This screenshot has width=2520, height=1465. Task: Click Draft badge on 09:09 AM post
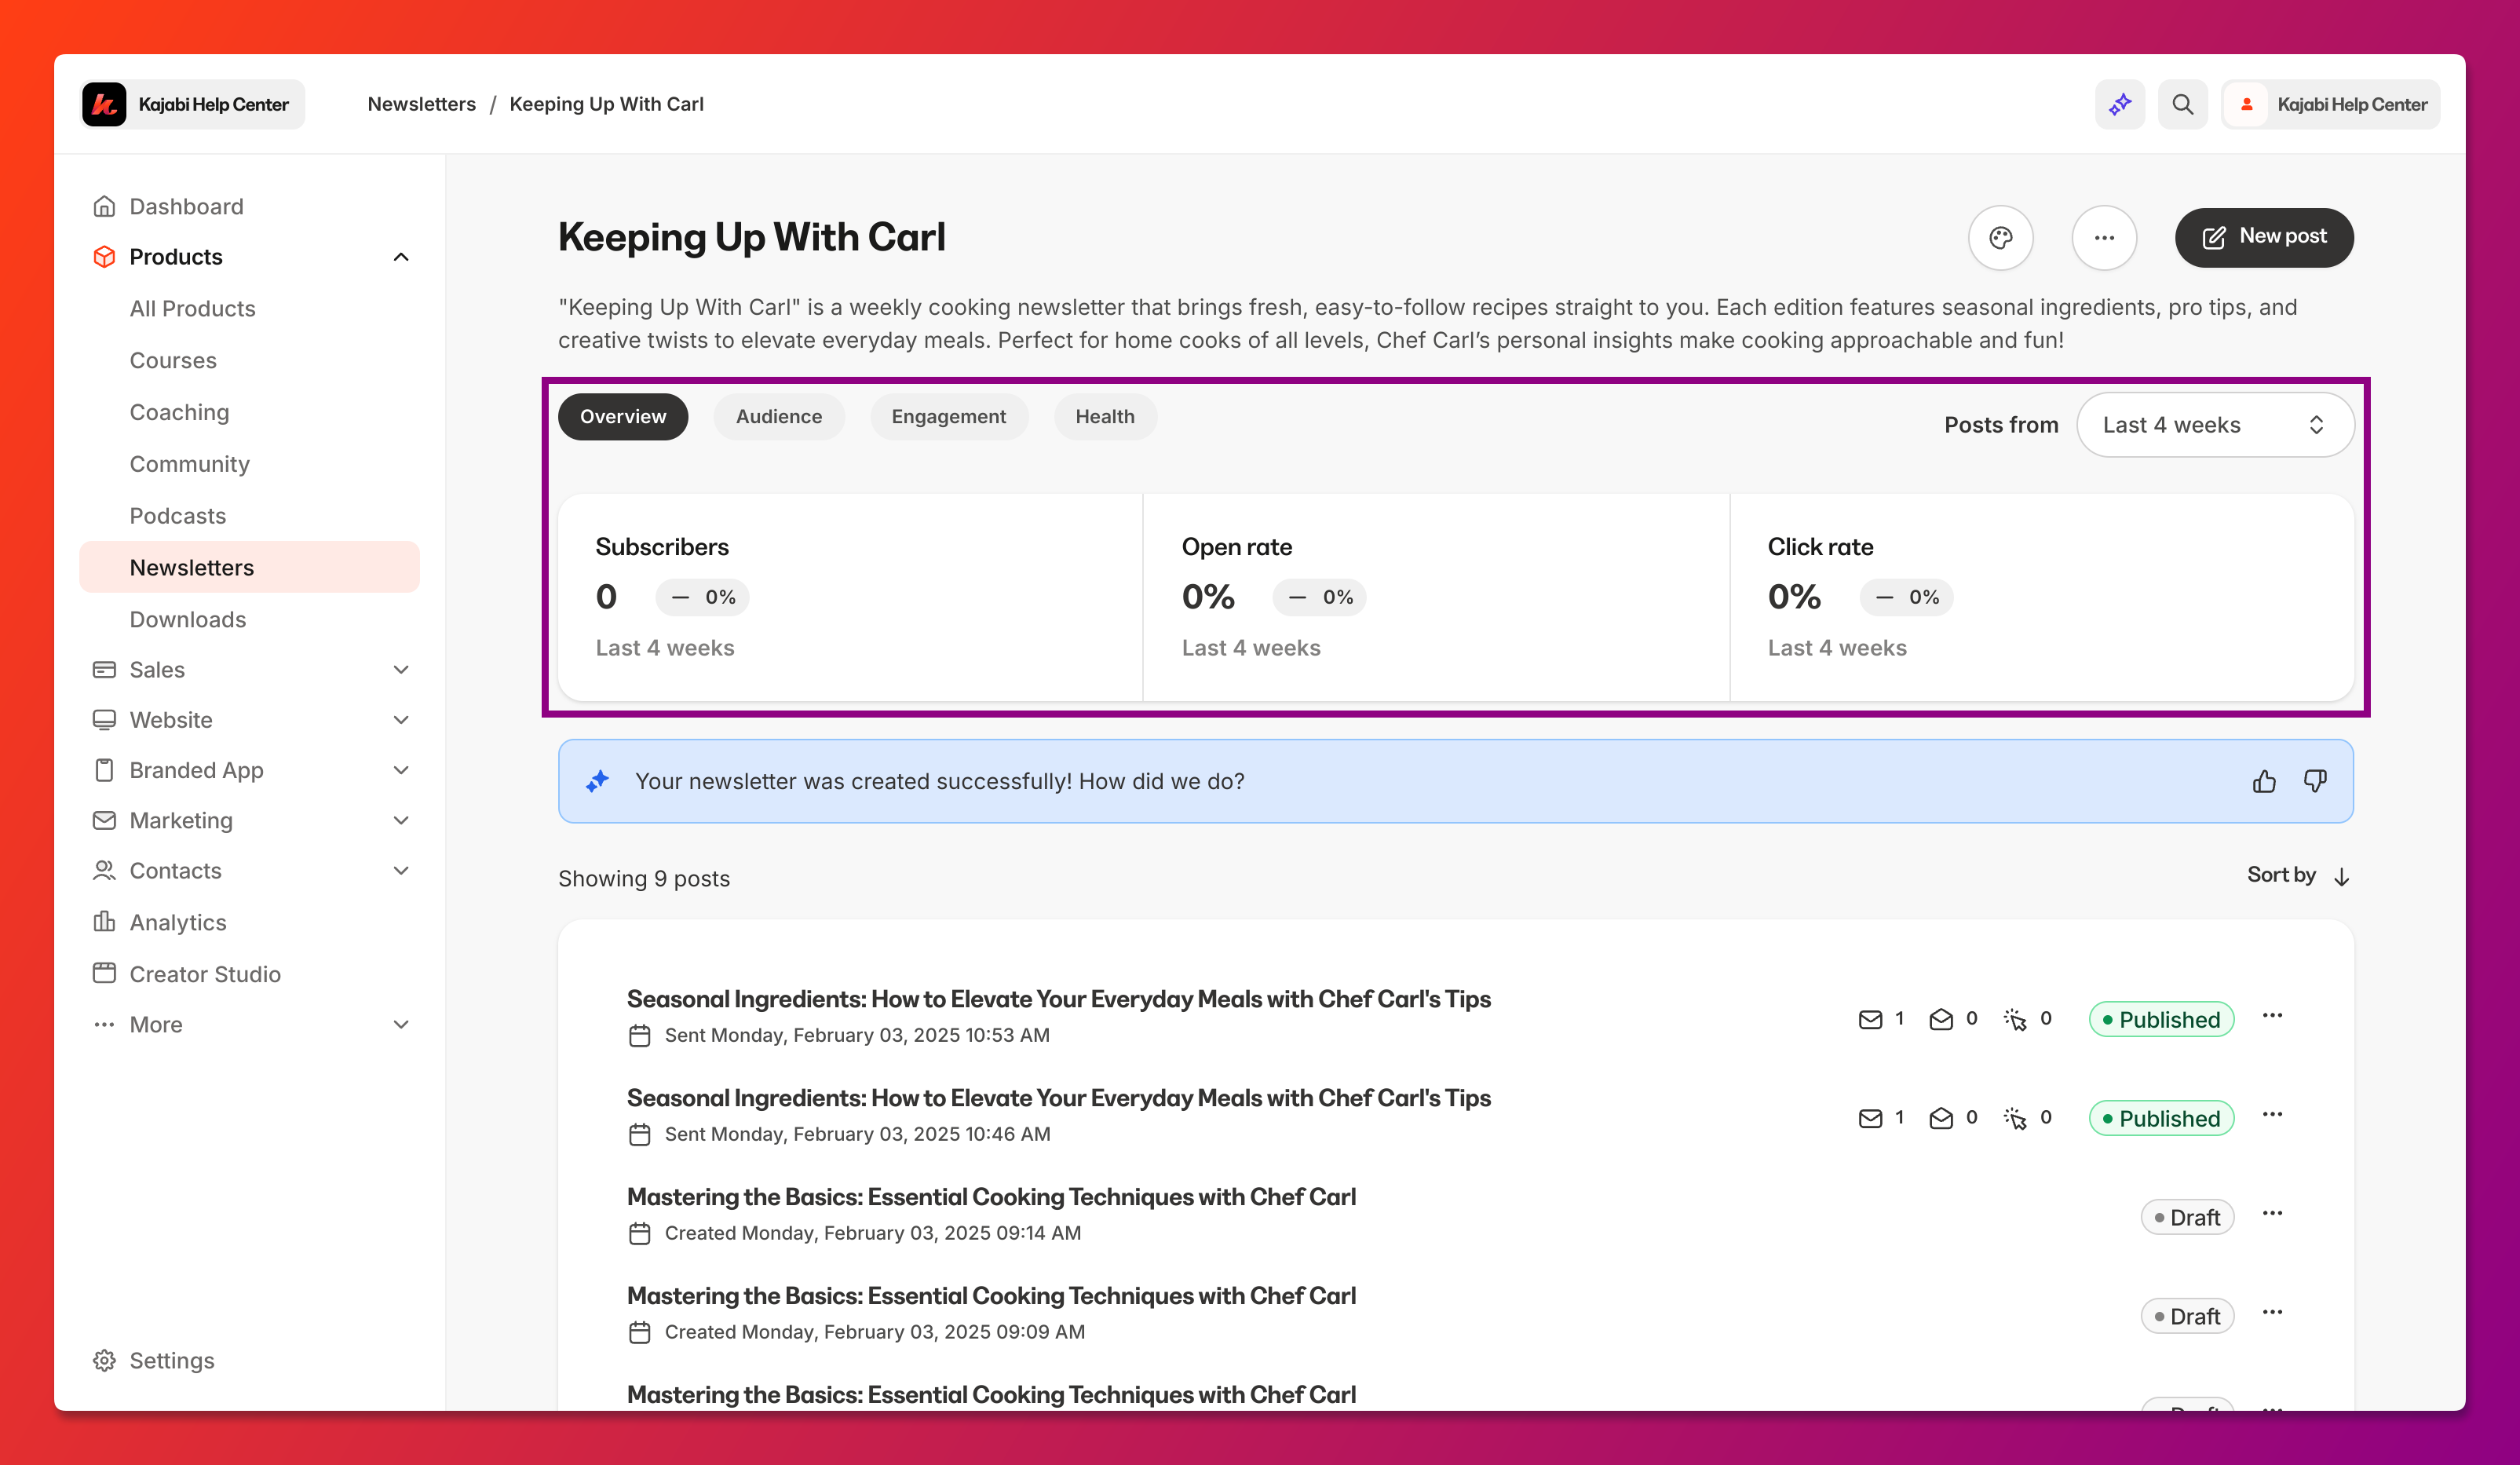[2187, 1316]
